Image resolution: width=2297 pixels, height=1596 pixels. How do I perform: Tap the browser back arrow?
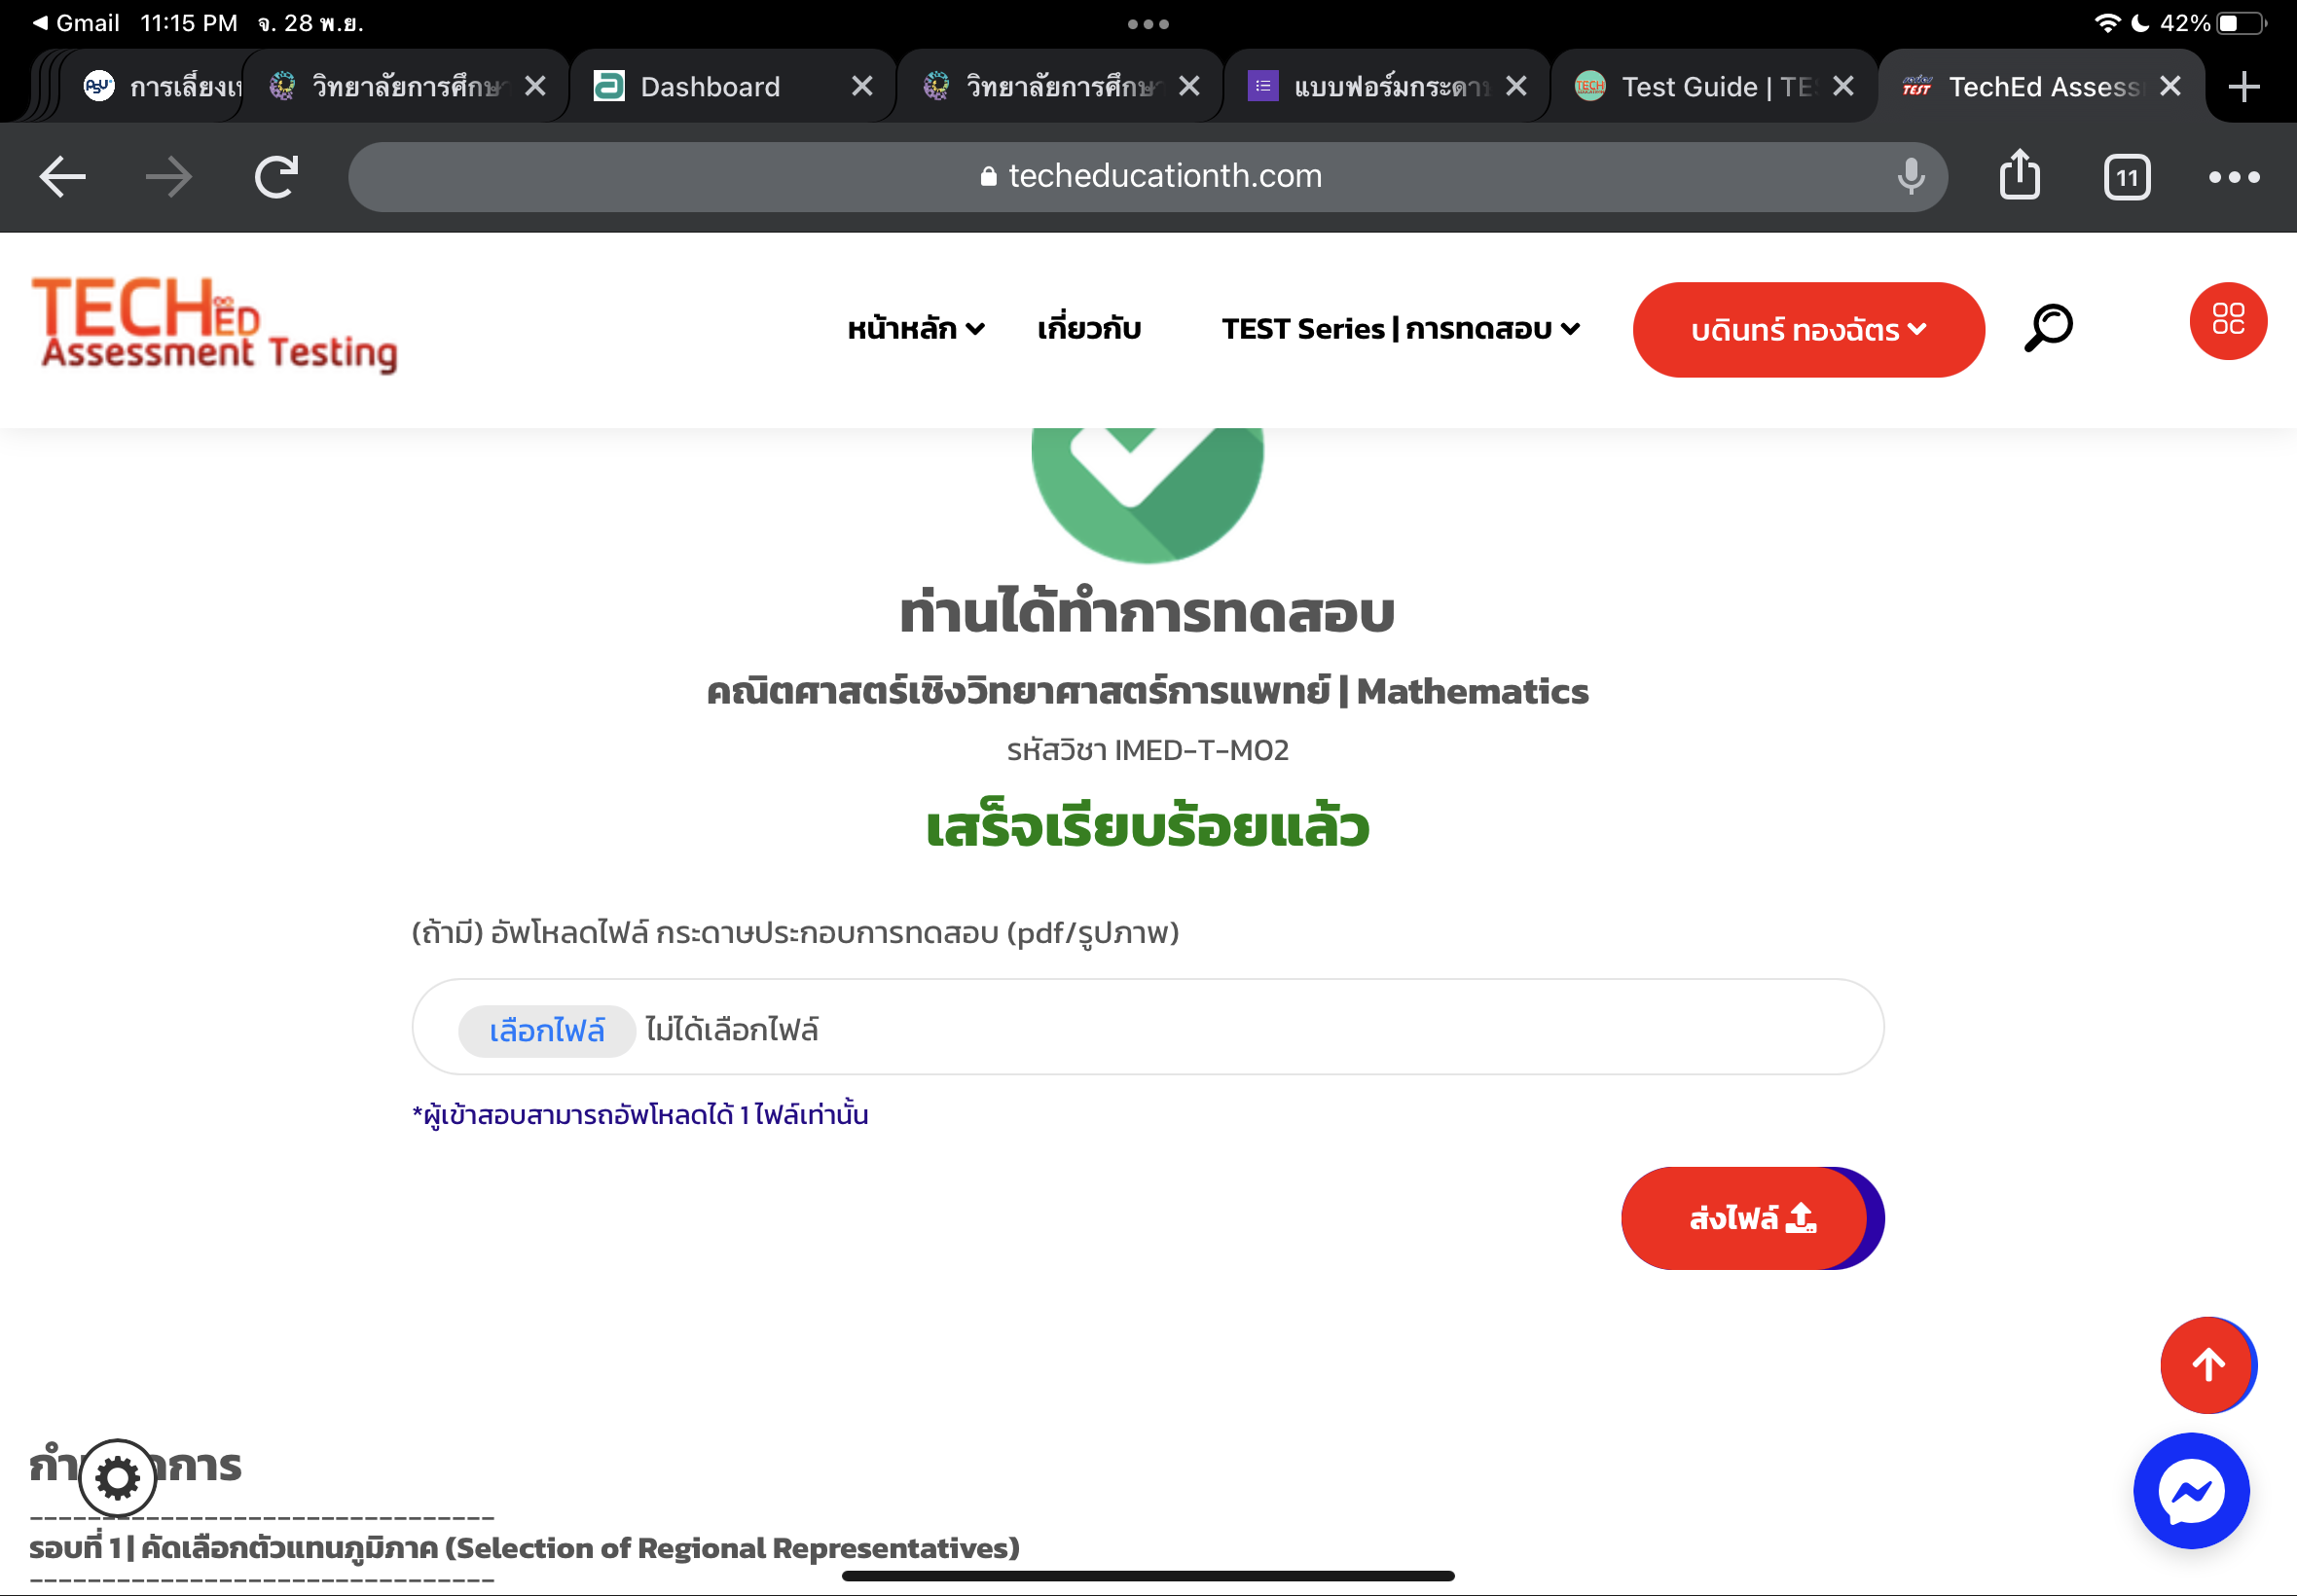[x=63, y=177]
